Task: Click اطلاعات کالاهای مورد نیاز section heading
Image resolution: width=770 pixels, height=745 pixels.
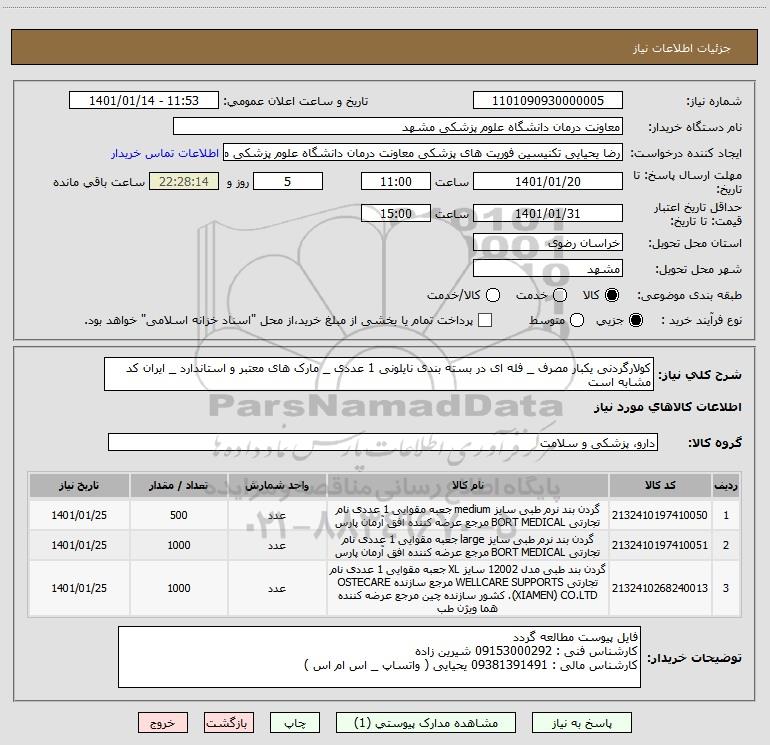Action: pos(668,407)
